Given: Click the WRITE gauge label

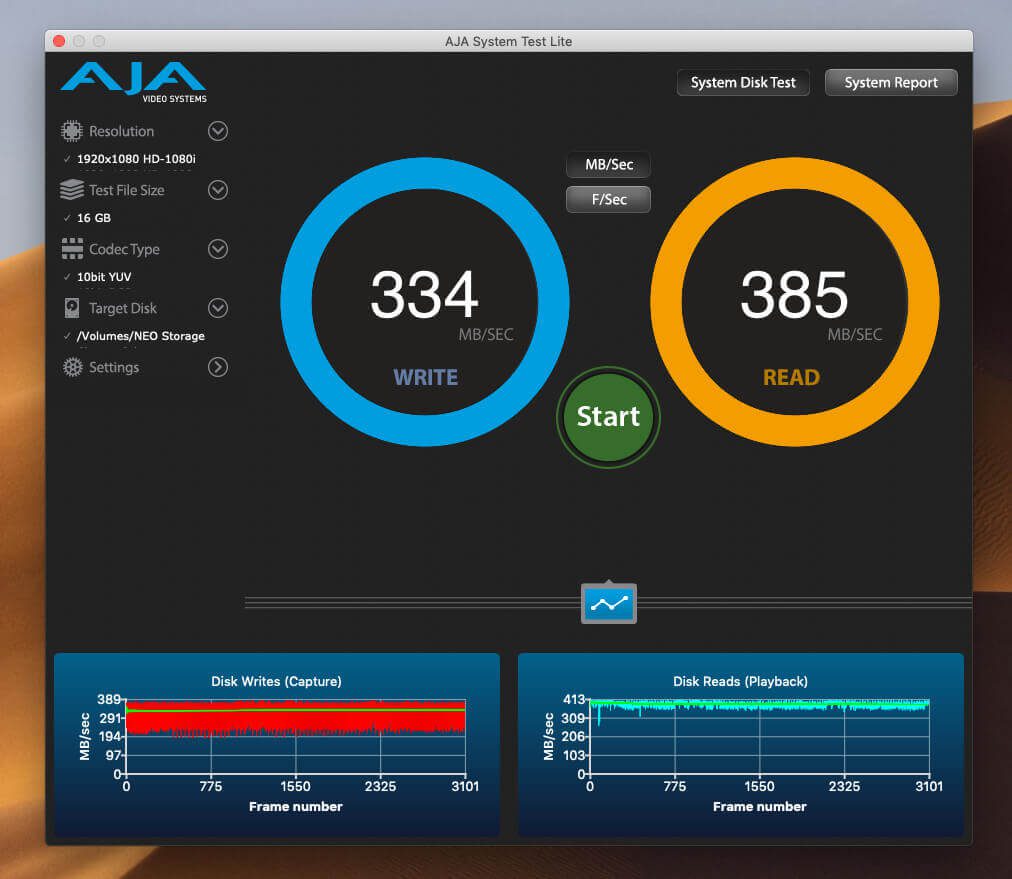Looking at the screenshot, I should click(x=425, y=378).
